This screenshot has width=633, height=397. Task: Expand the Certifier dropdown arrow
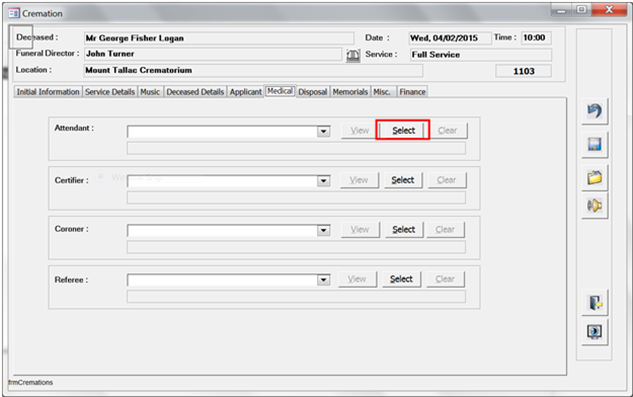(x=323, y=181)
